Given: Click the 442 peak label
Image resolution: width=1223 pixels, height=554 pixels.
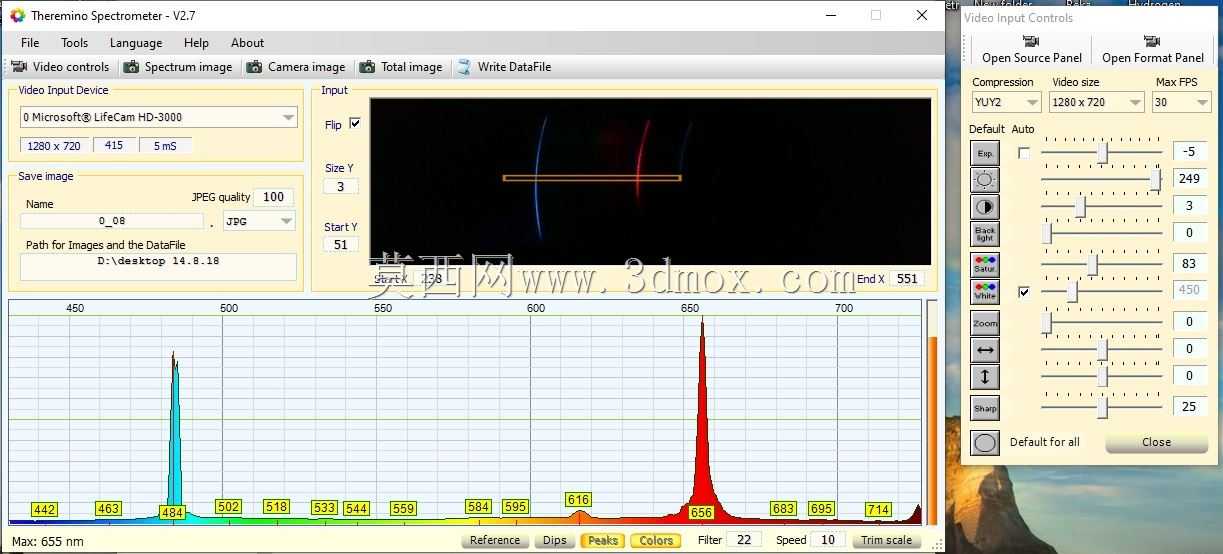Looking at the screenshot, I should coord(44,510).
